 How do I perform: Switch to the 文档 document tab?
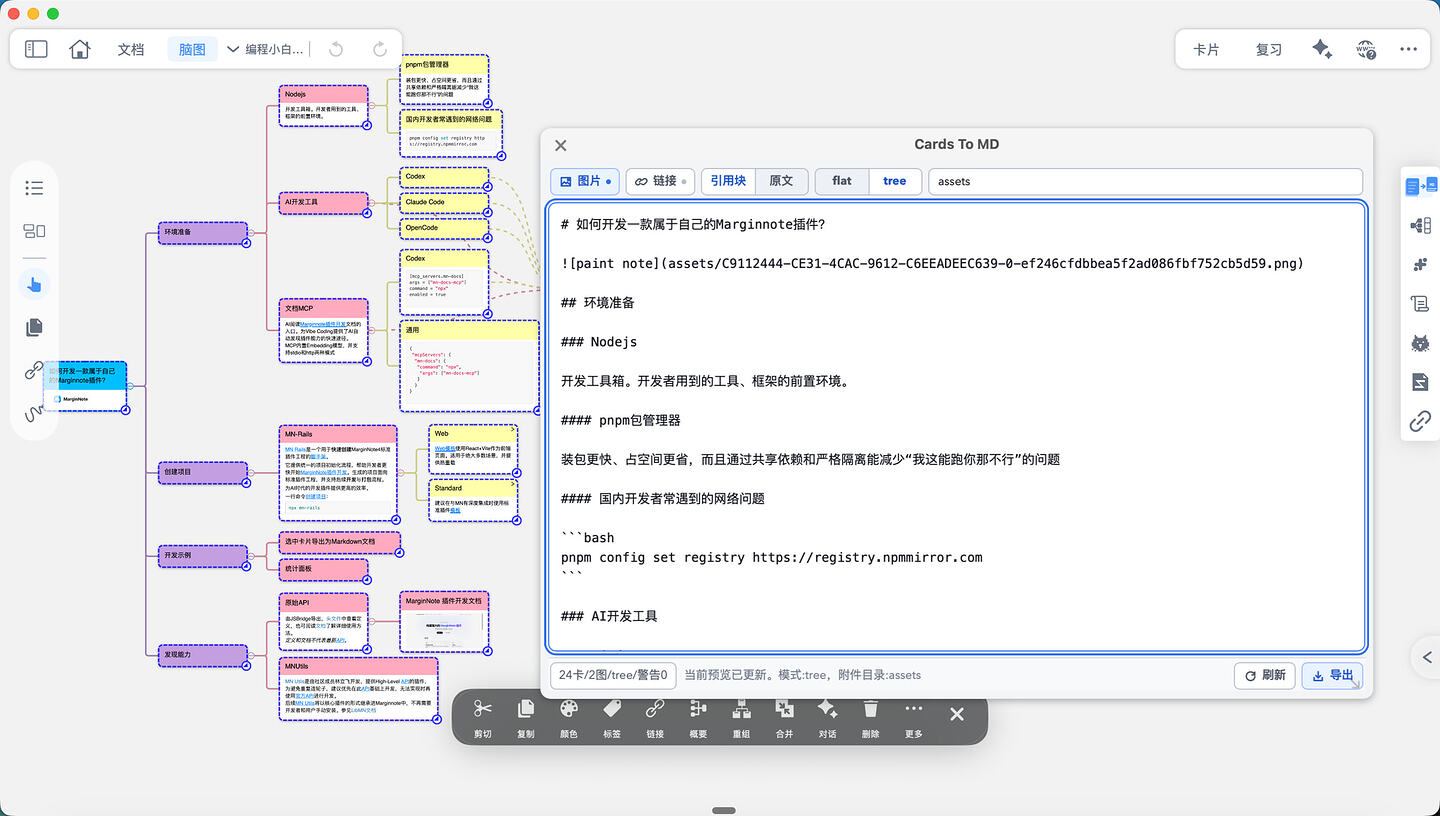(x=131, y=49)
